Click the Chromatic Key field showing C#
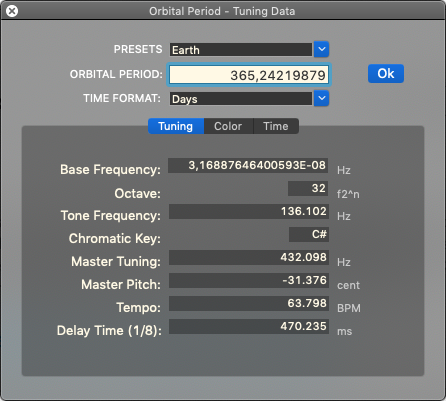This screenshot has height=401, width=446. [309, 234]
